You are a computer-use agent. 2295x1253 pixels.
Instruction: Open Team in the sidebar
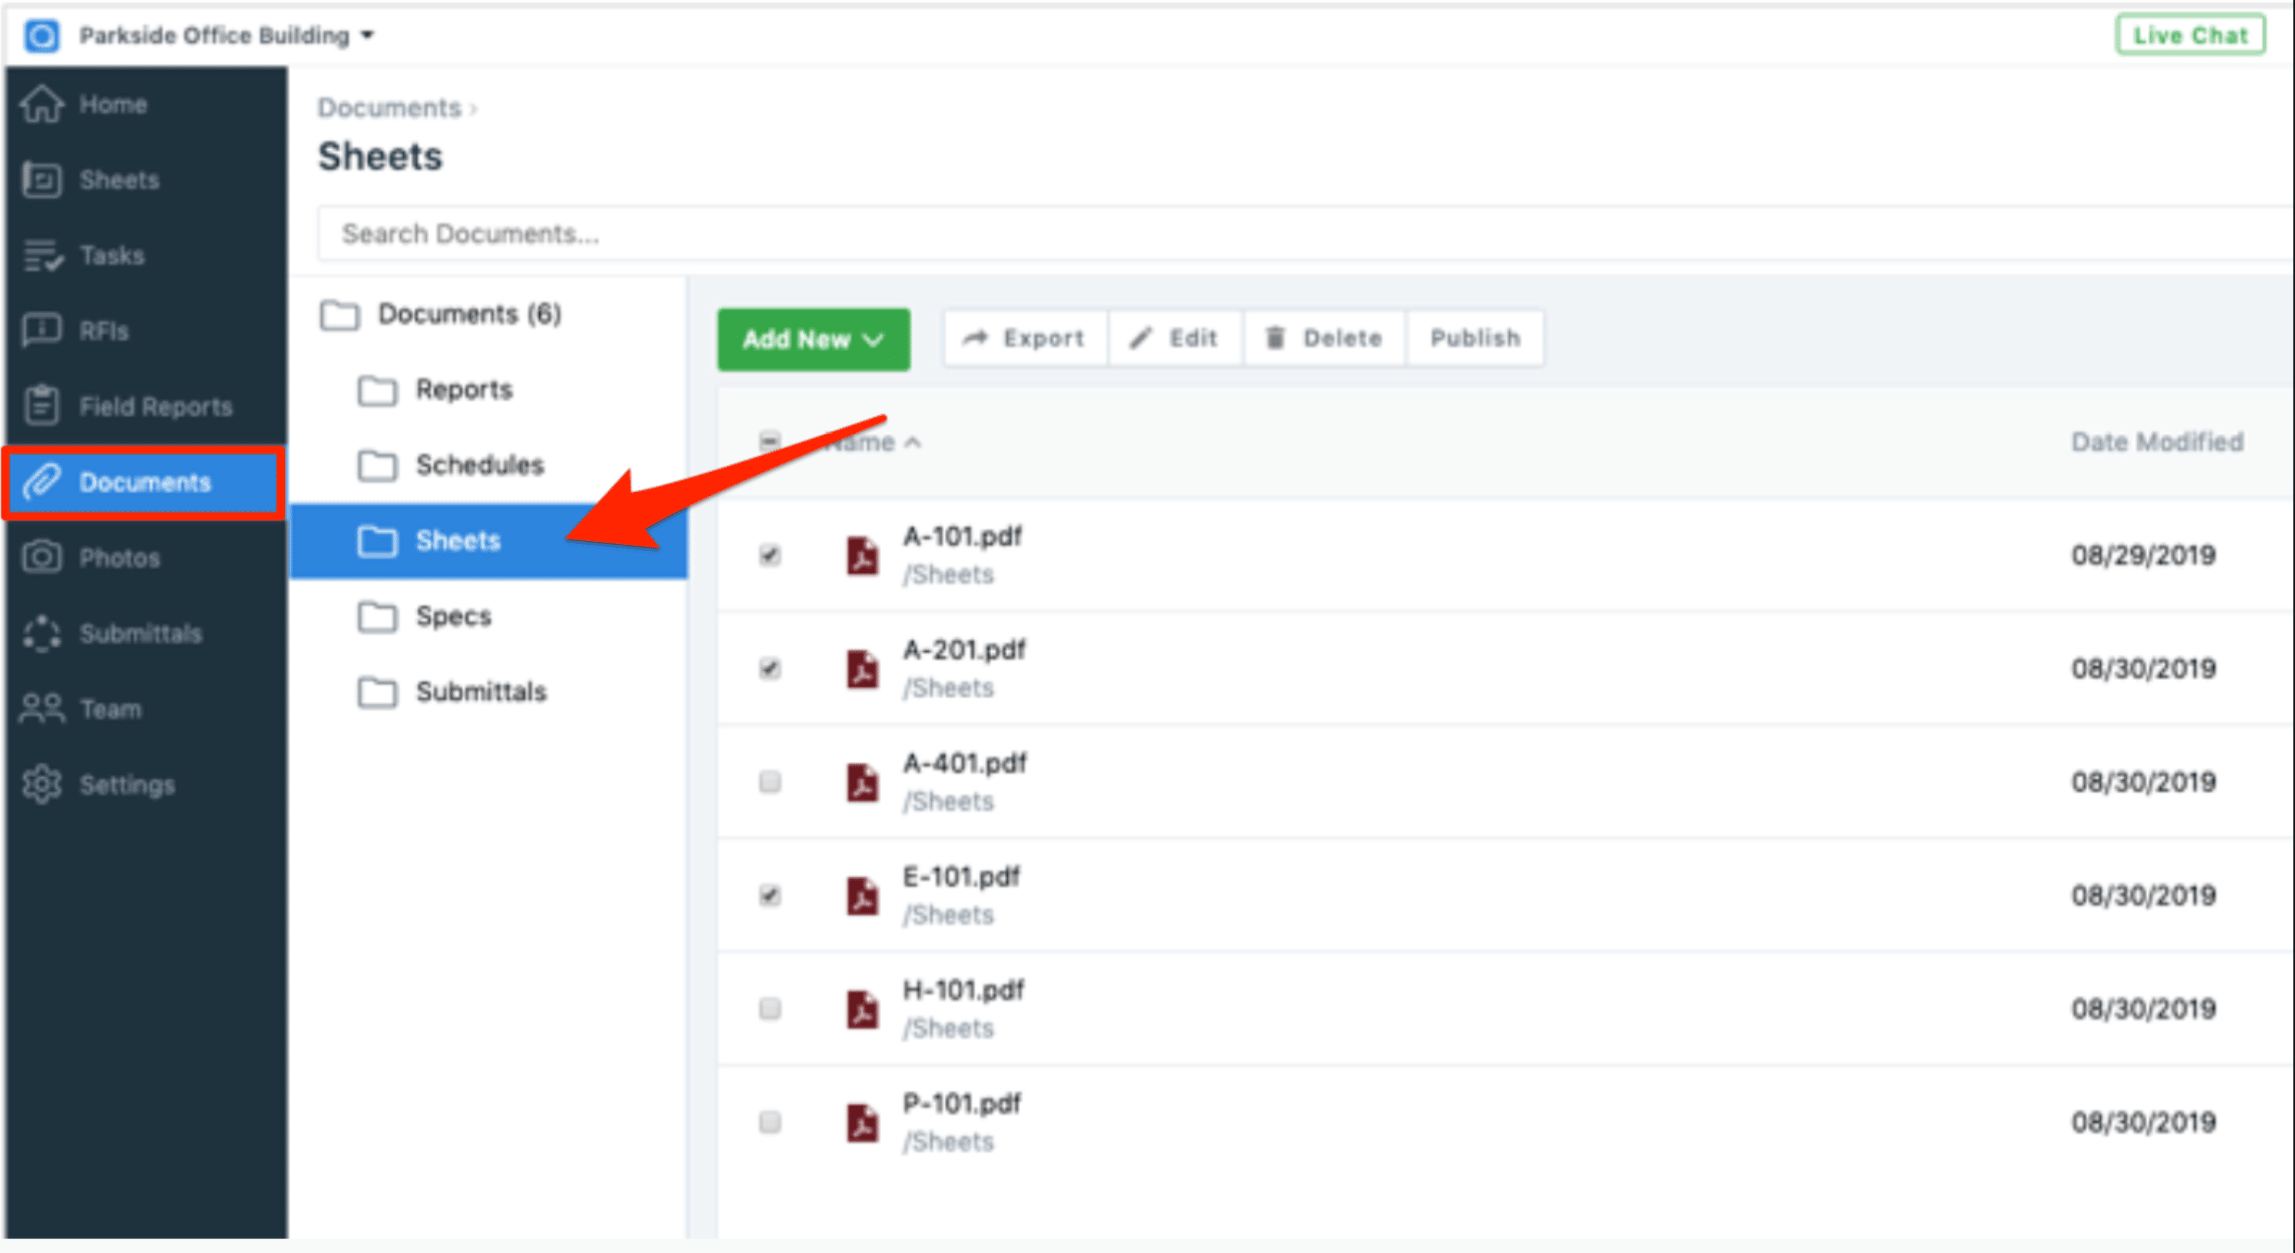(x=145, y=709)
